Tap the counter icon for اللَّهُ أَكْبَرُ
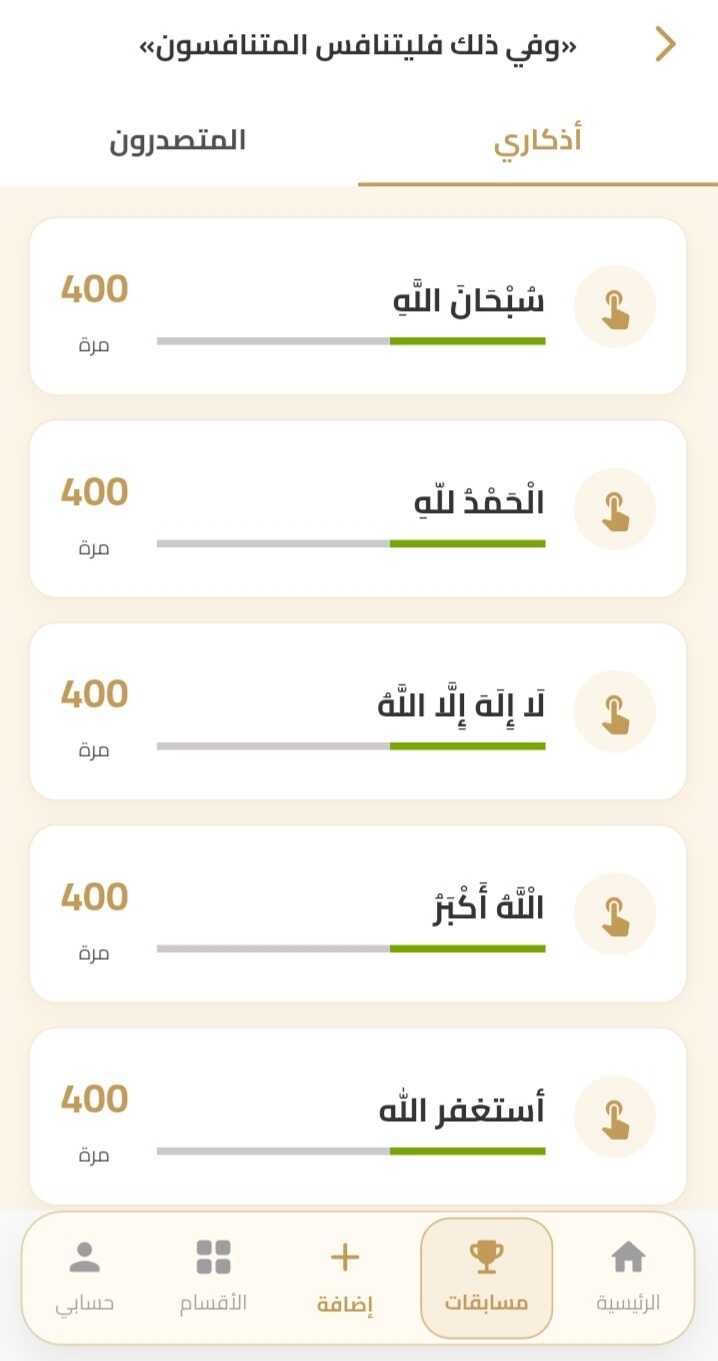The image size is (718, 1361). click(614, 914)
